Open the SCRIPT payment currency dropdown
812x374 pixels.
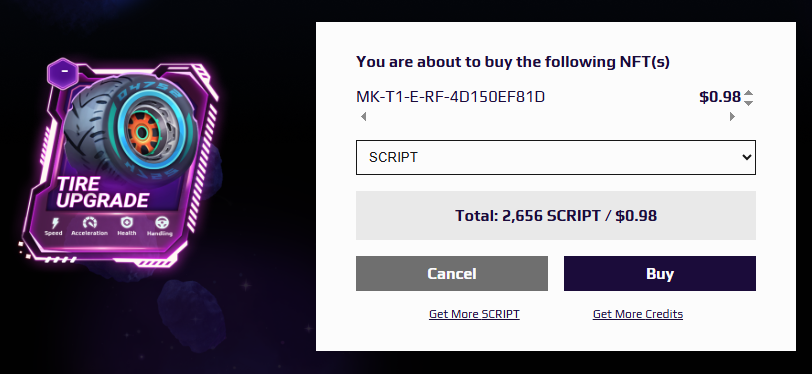(x=556, y=157)
